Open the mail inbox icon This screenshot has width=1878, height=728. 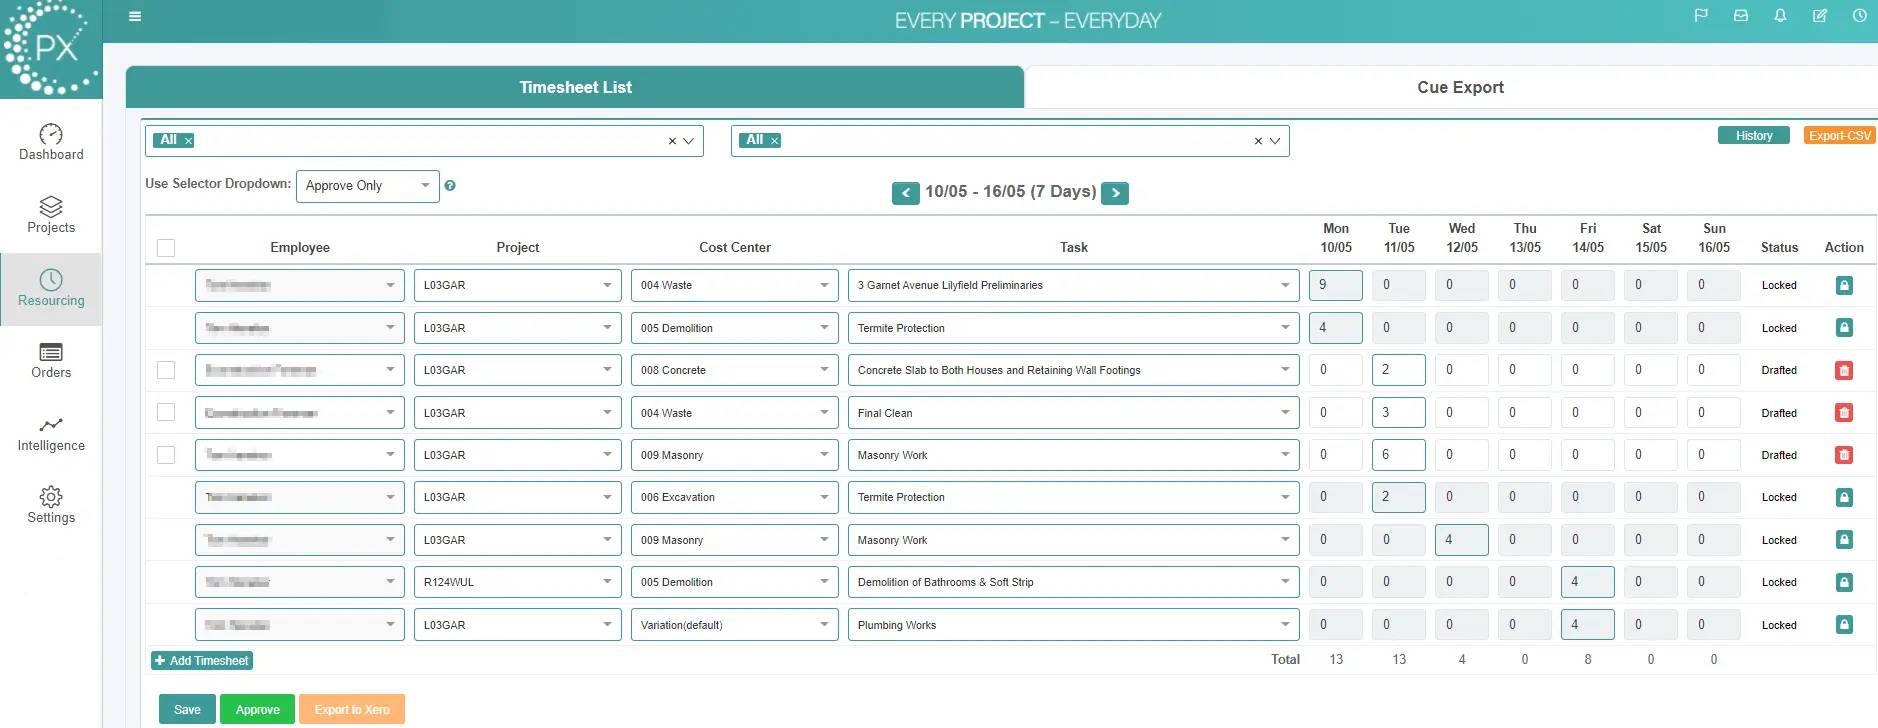coord(1741,16)
